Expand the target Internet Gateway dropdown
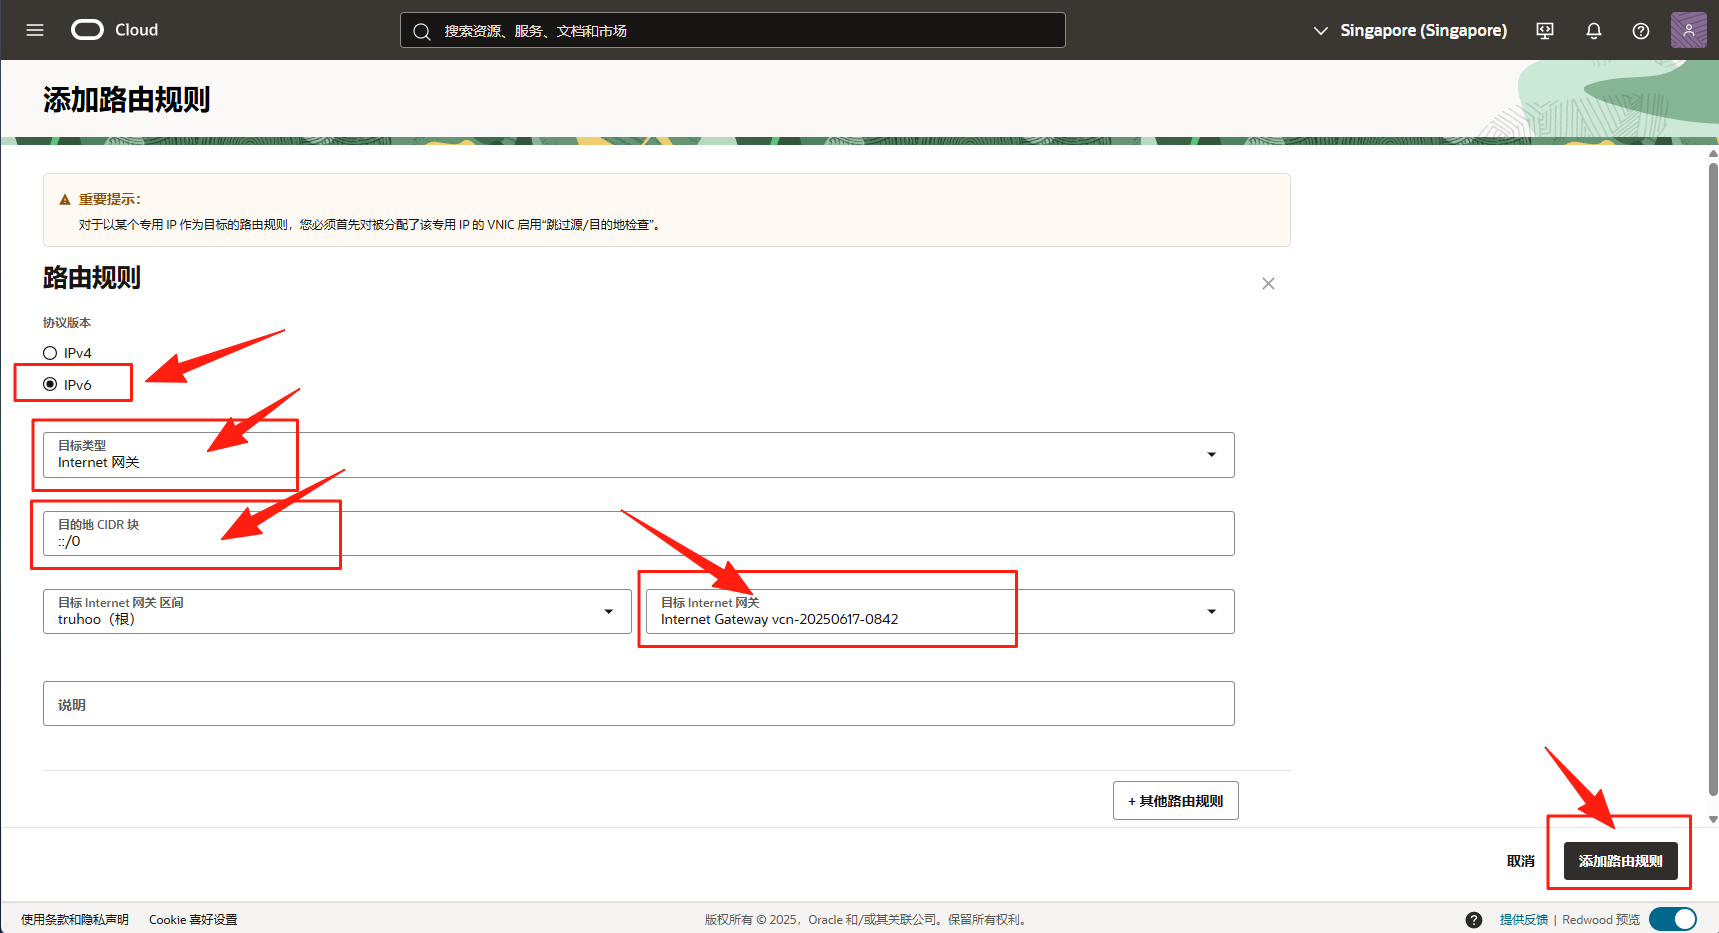The height and width of the screenshot is (933, 1719). pyautogui.click(x=1211, y=612)
